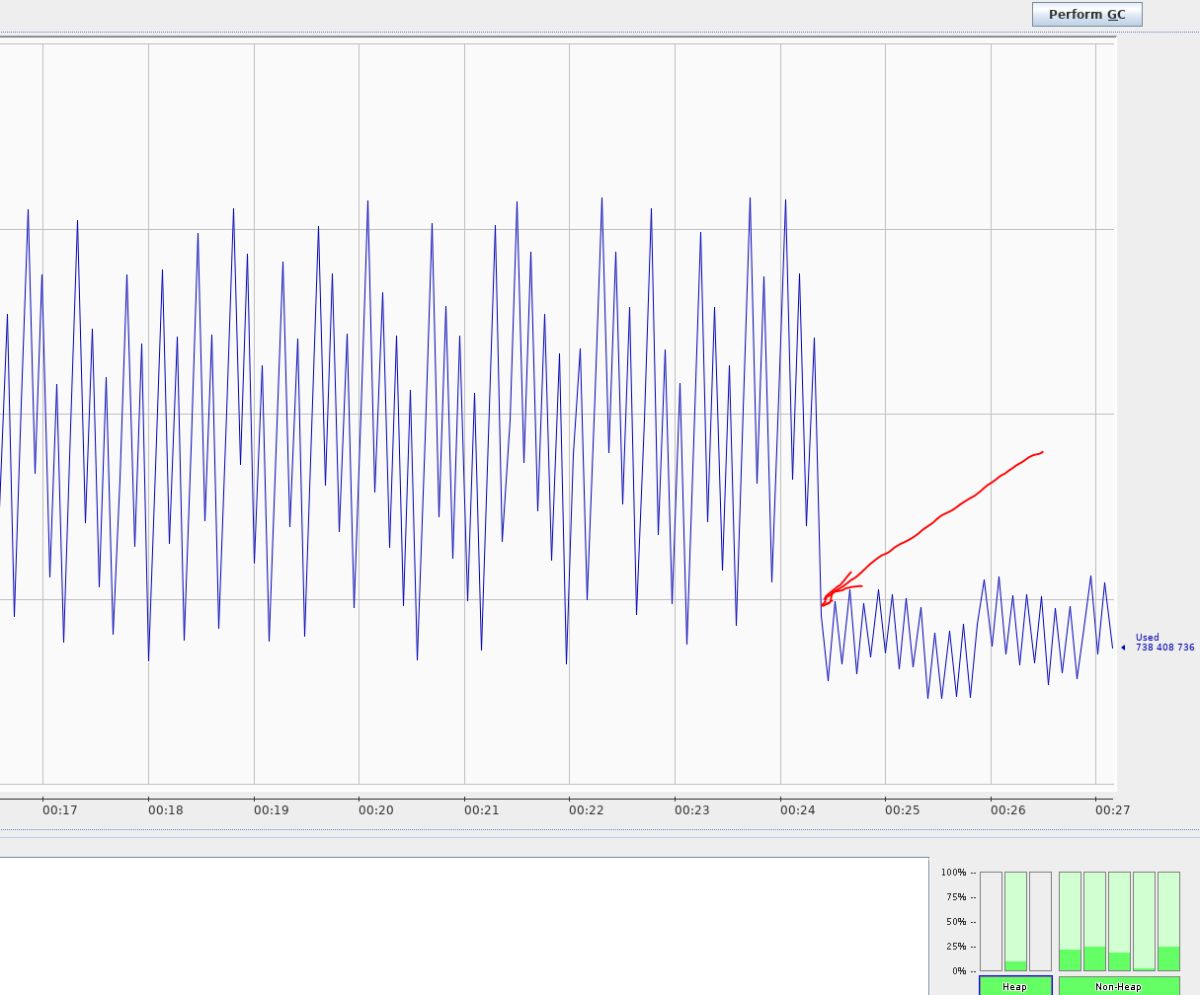1200x995 pixels.
Task: Click the 00:22 time axis label
Action: 586,810
